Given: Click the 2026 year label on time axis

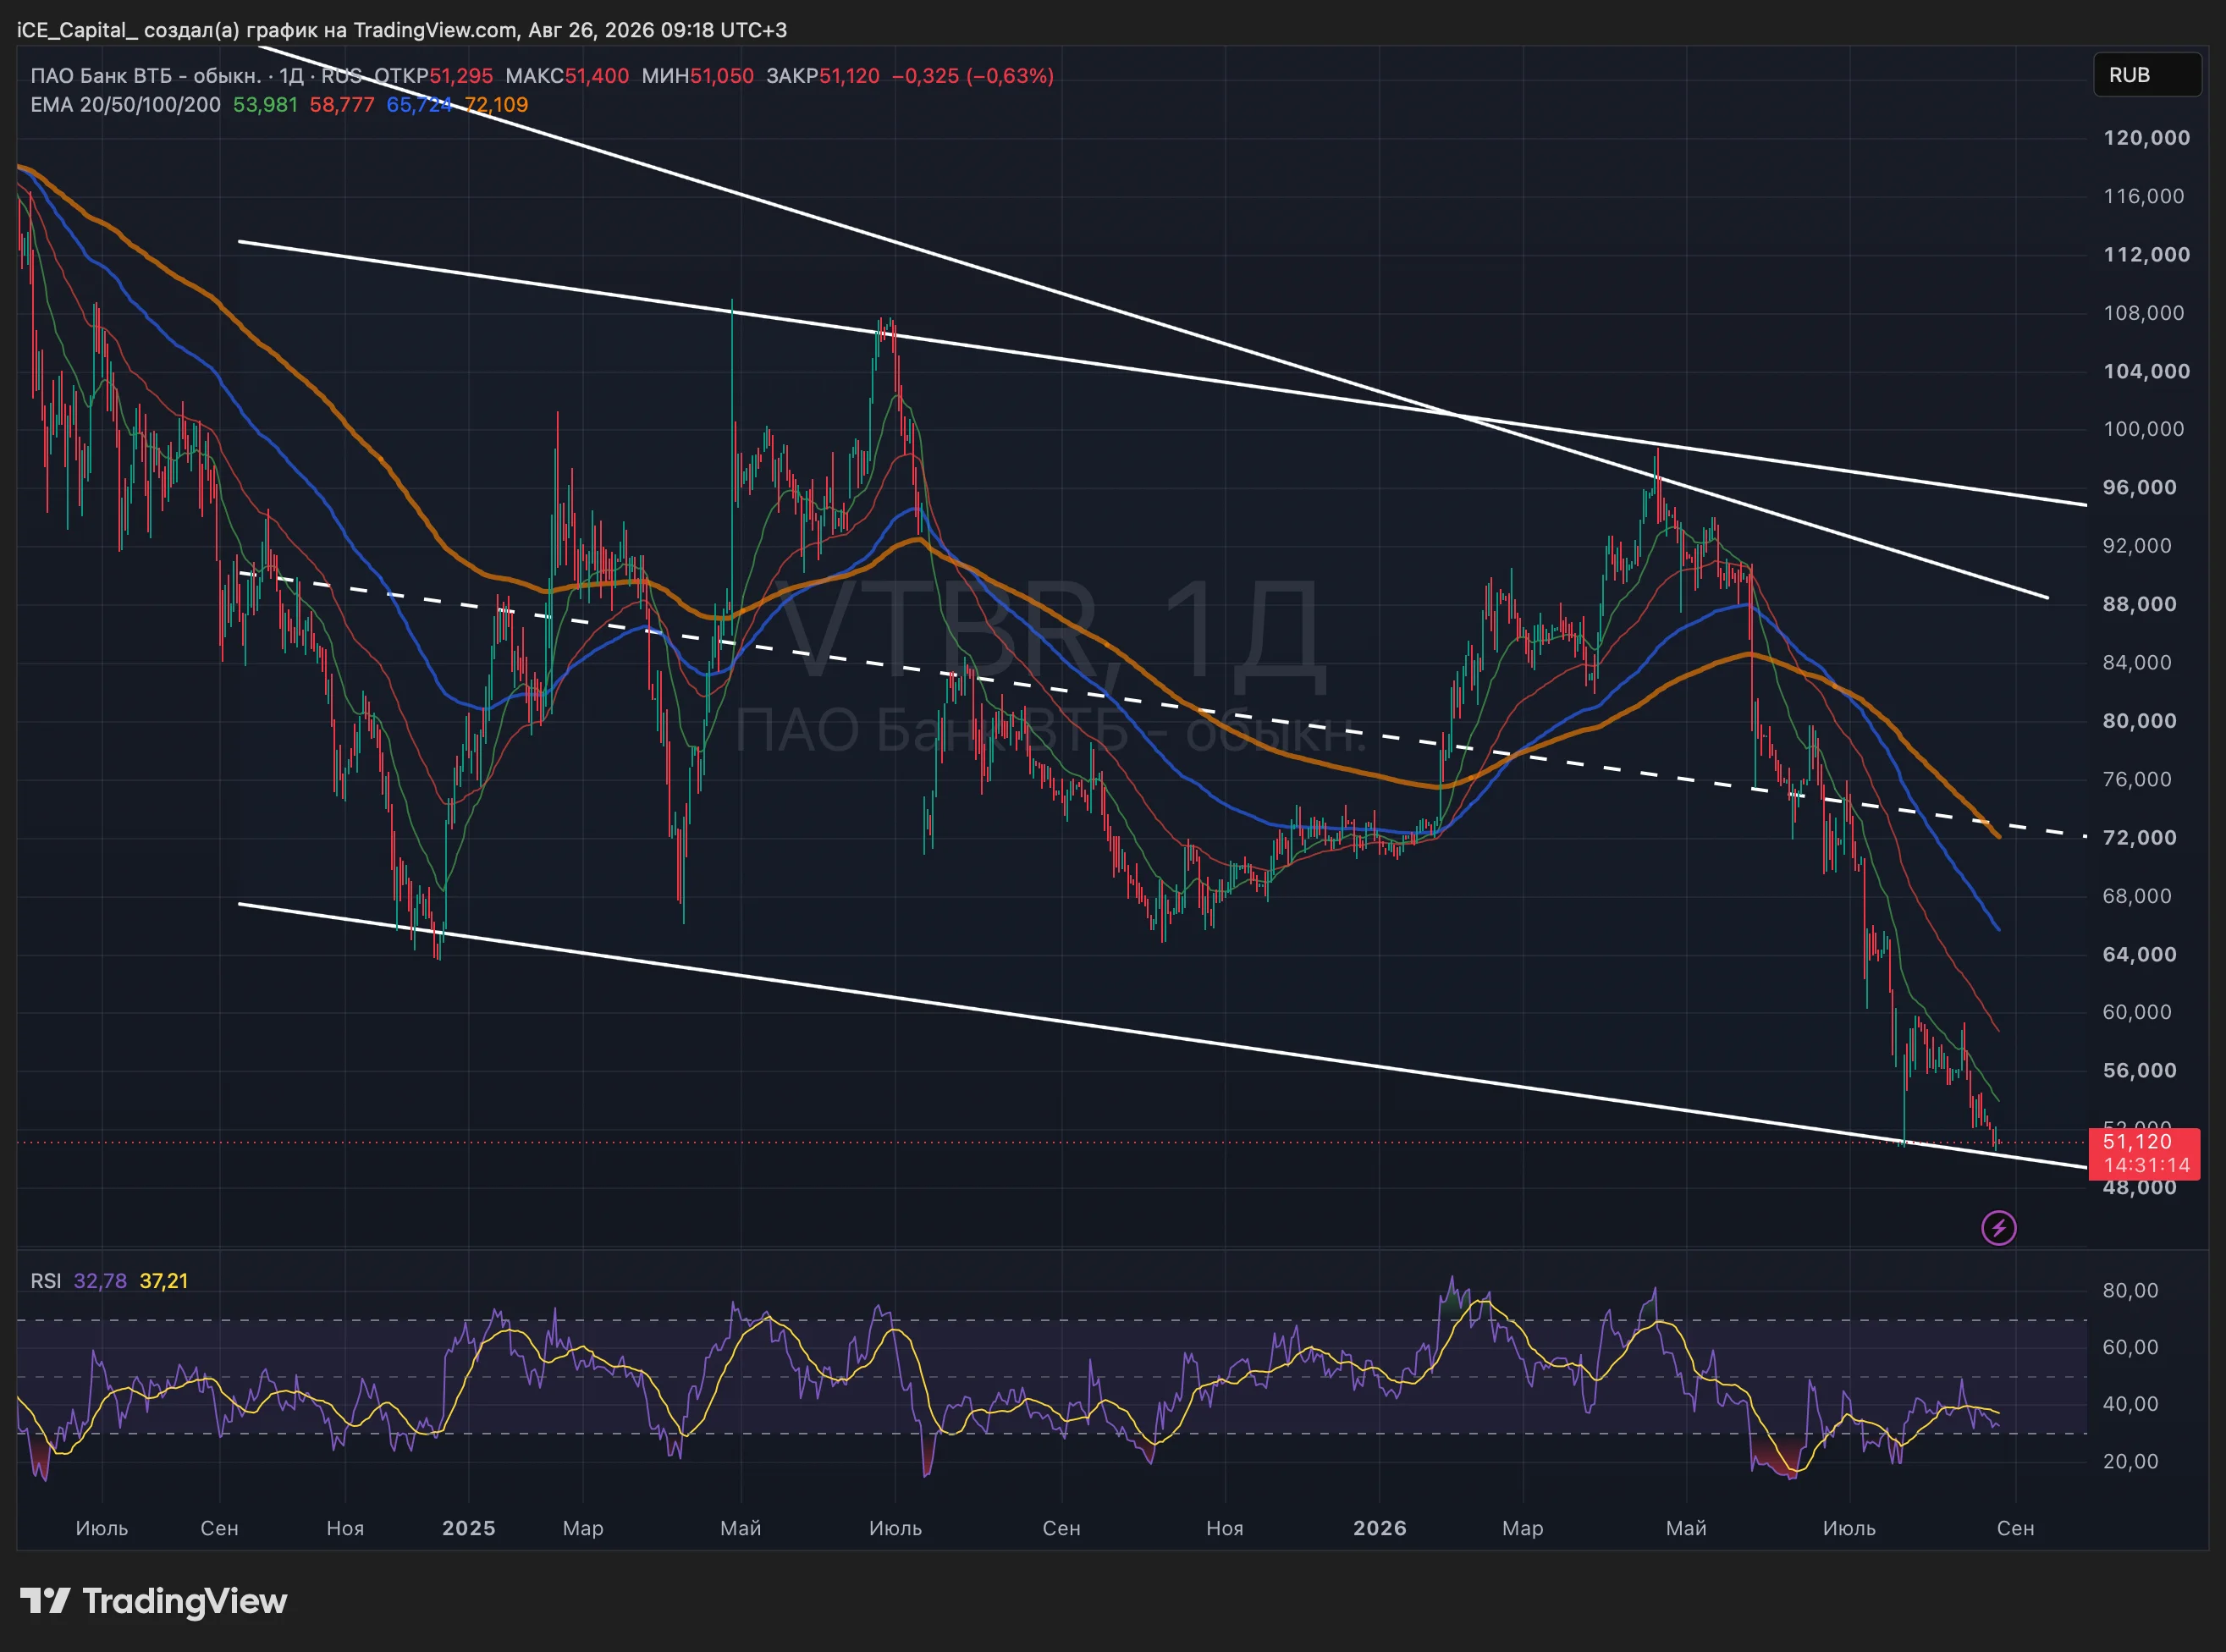Looking at the screenshot, I should click(1380, 1528).
